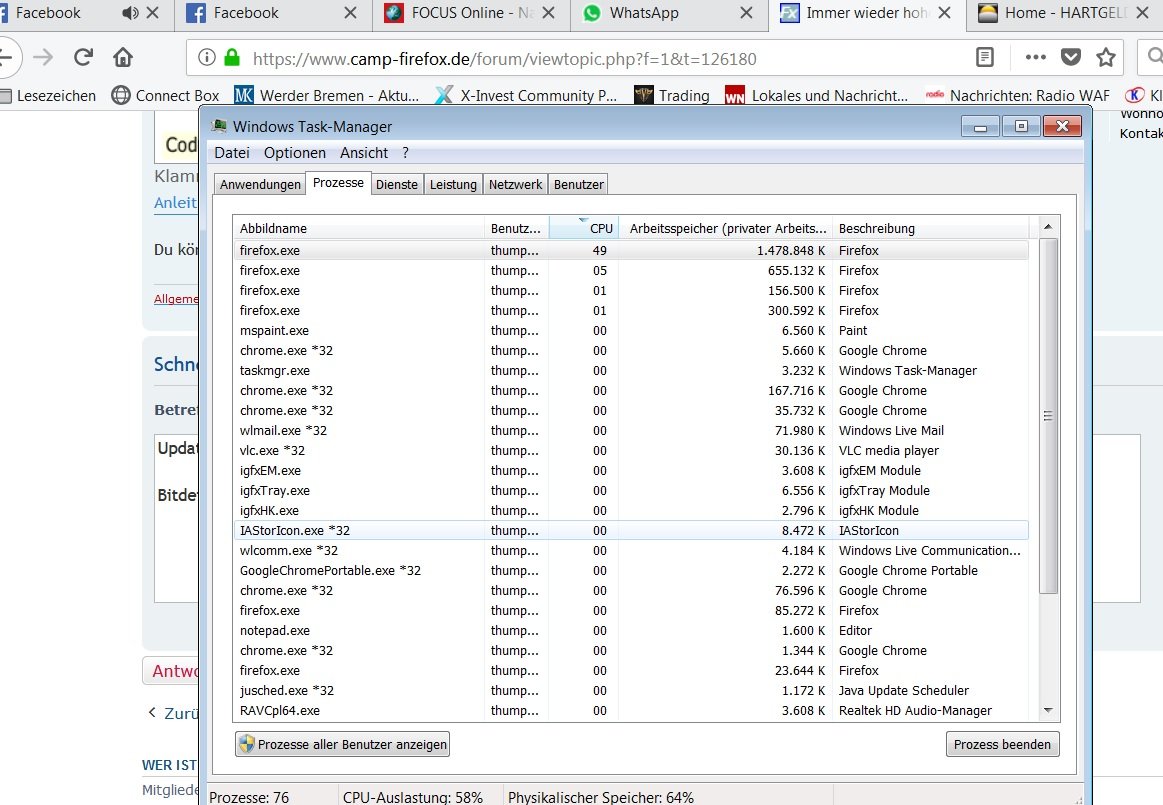Close the WhatsApp tab
Viewport: 1163px width, 805px height.
click(x=746, y=13)
